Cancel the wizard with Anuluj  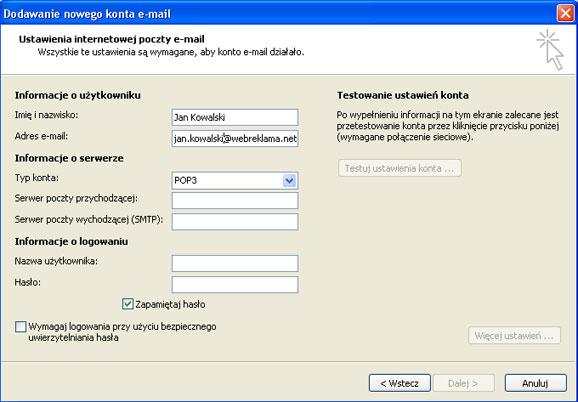click(536, 383)
